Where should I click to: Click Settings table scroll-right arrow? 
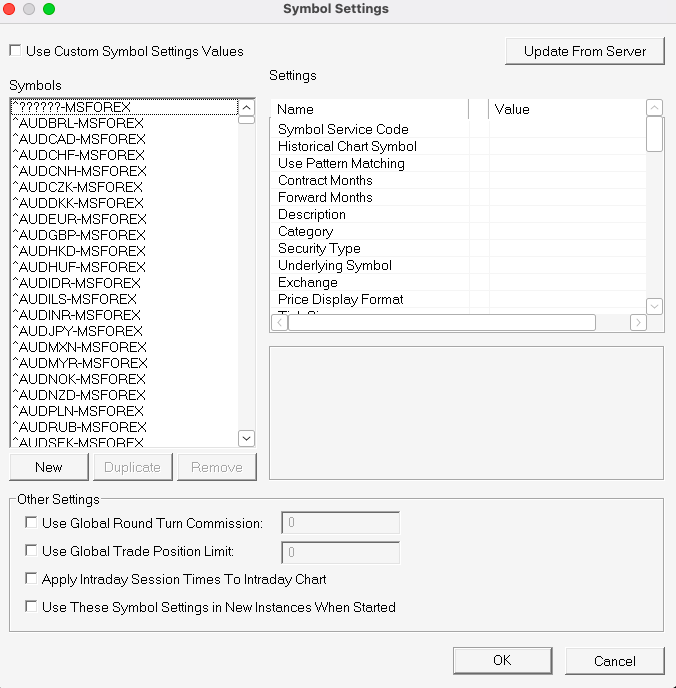click(638, 323)
